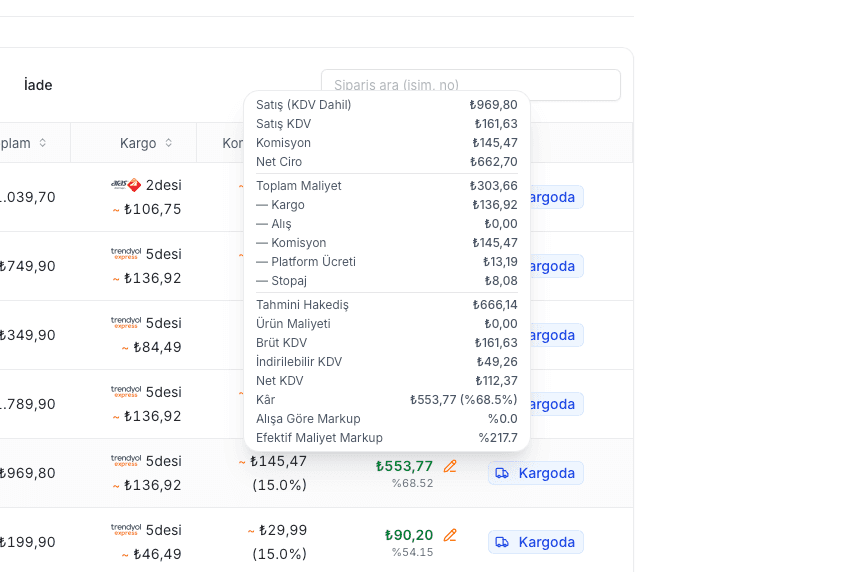Click commission ₺145,47 in table row
Image resolution: width=844 pixels, height=572 pixels.
278,461
